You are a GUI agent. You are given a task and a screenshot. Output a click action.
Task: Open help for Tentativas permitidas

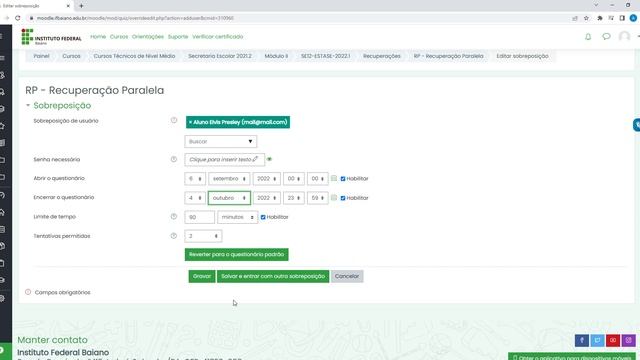point(174,236)
